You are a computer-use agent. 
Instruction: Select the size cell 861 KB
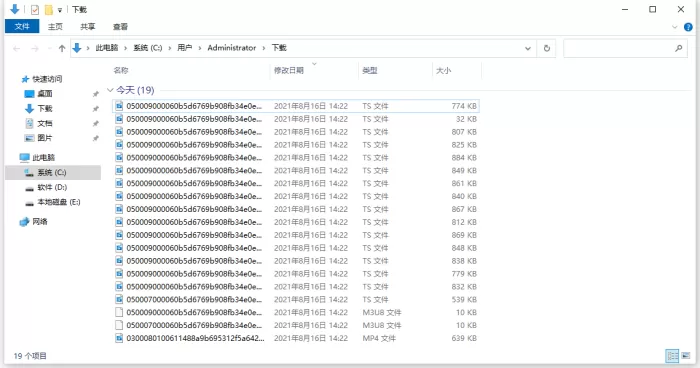point(464,184)
